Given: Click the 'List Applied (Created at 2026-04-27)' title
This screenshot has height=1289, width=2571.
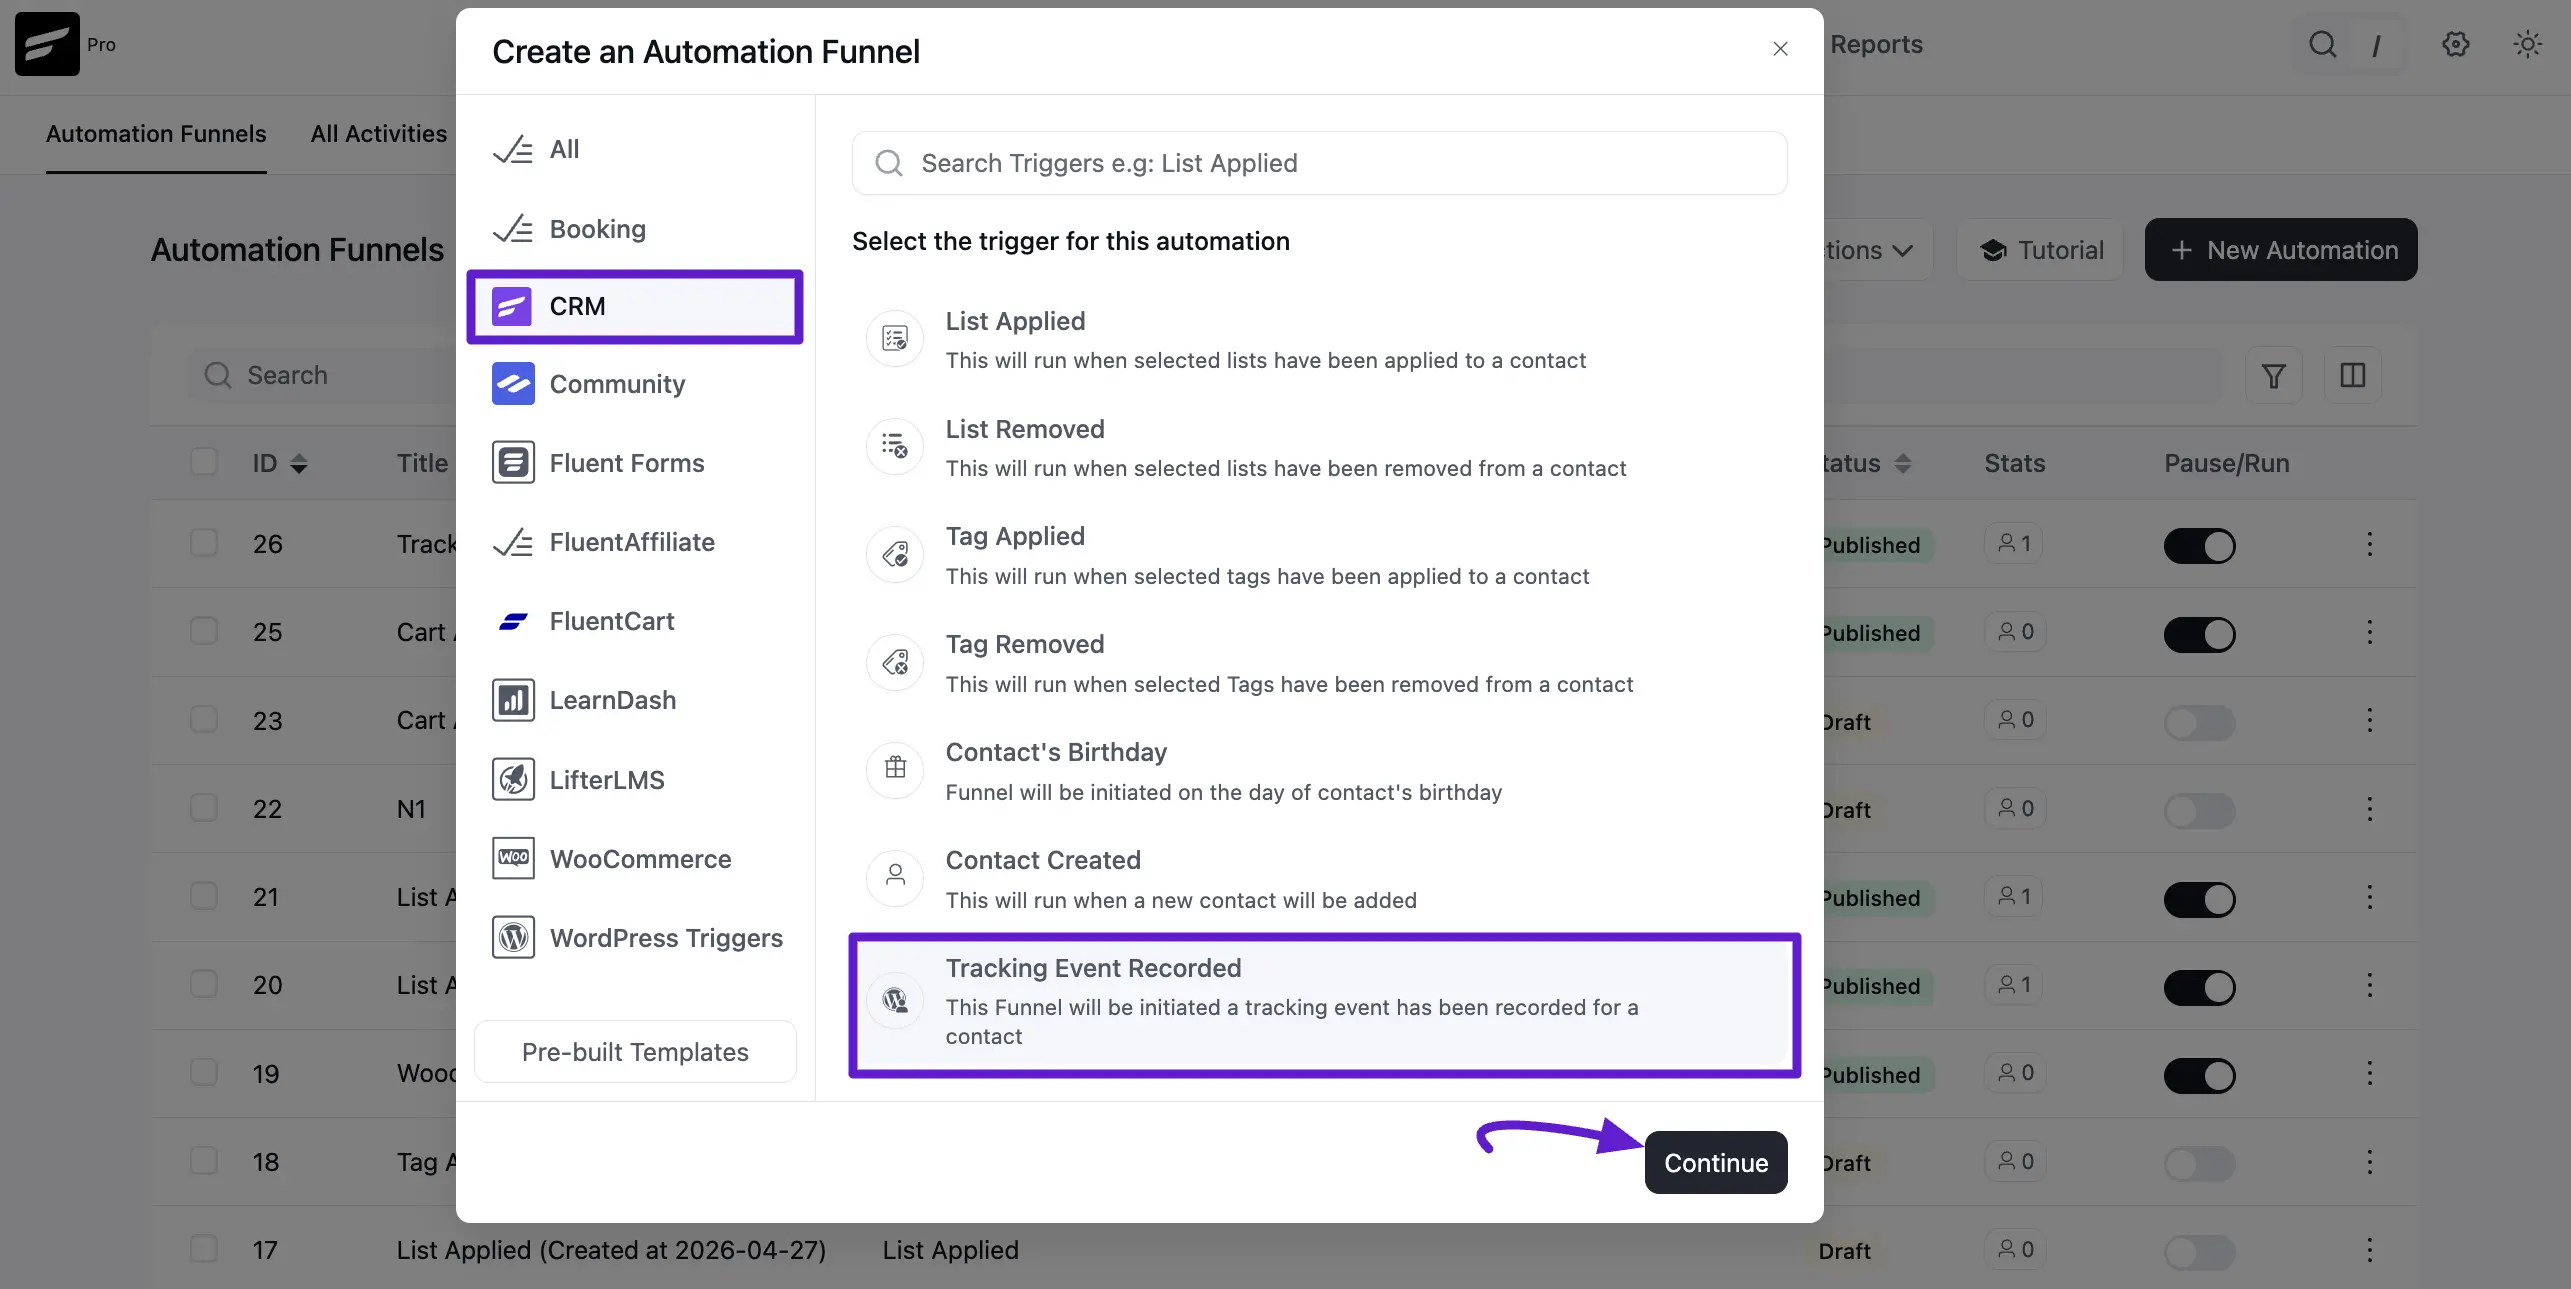Looking at the screenshot, I should point(611,1250).
